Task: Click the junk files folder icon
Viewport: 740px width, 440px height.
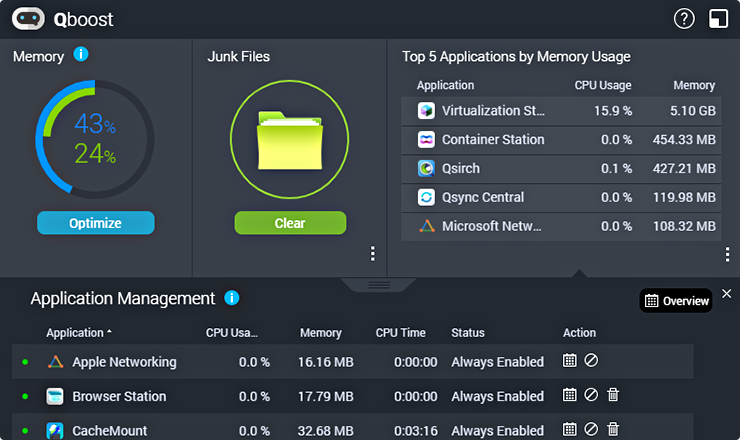Action: click(290, 140)
